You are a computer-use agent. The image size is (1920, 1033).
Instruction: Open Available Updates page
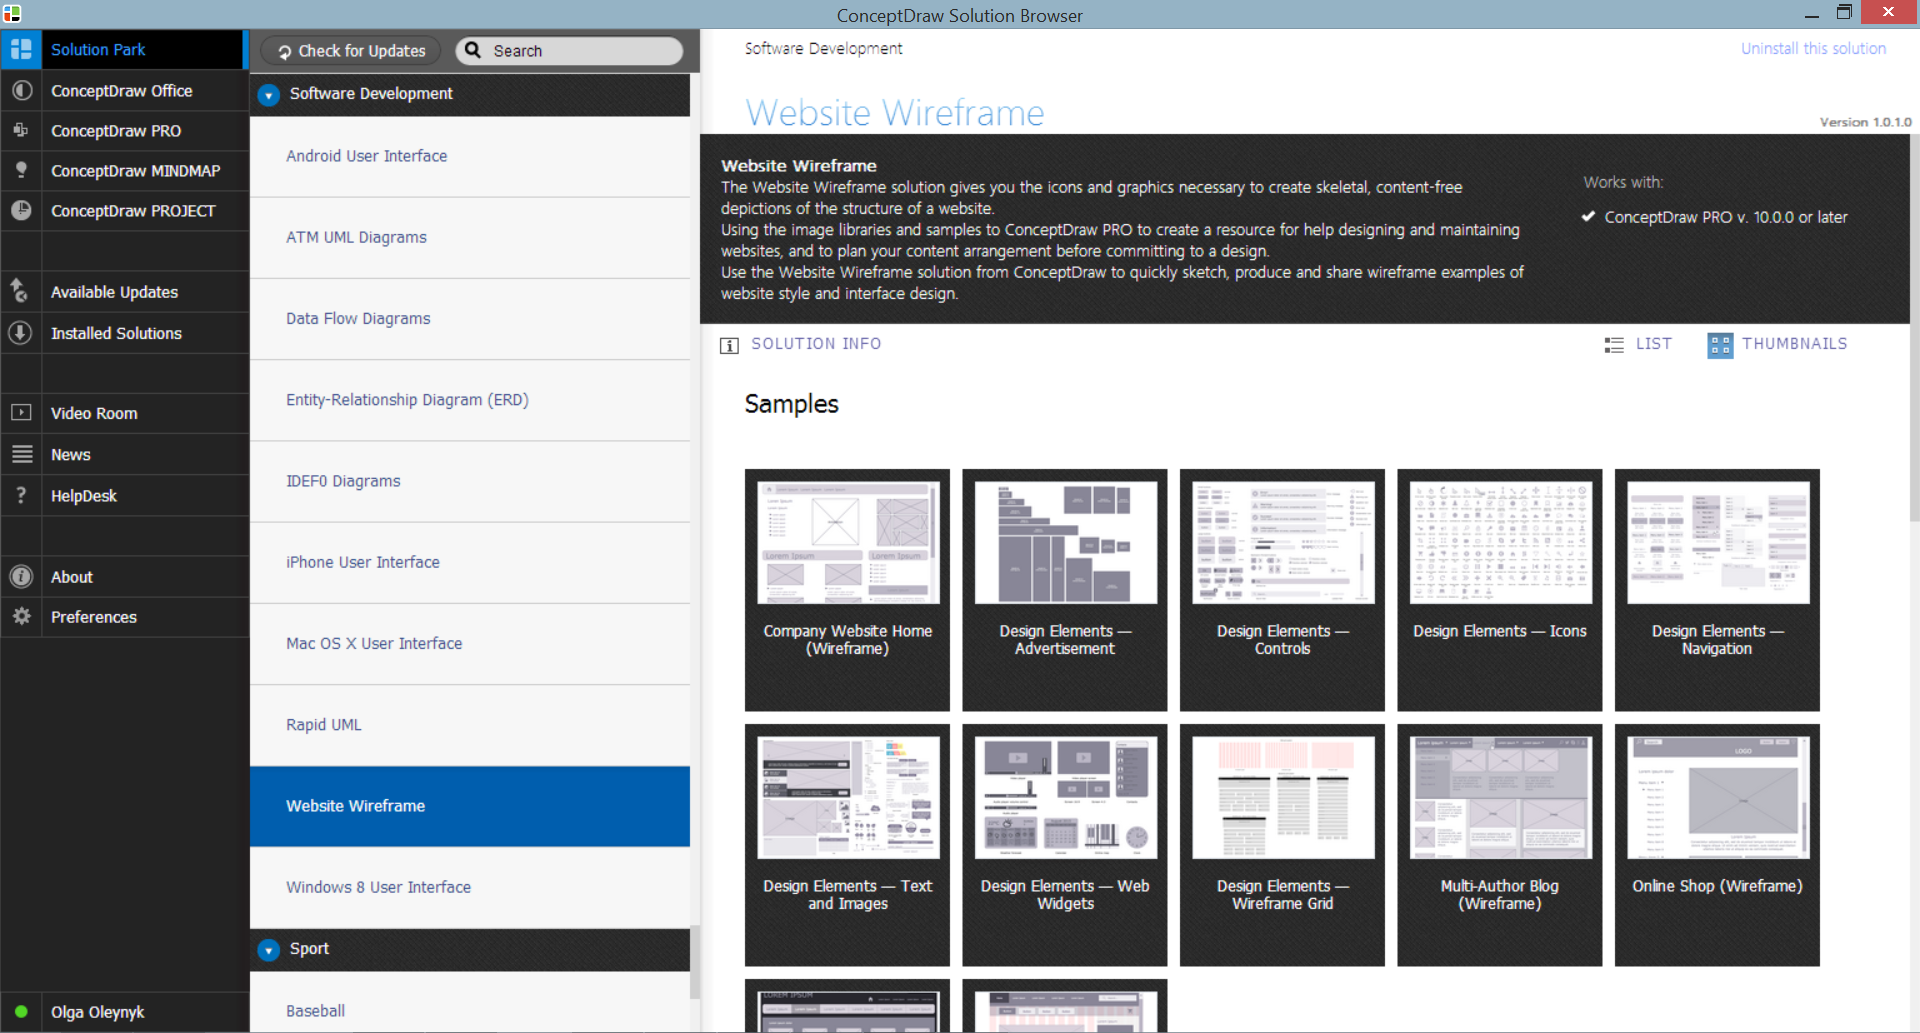(124, 291)
